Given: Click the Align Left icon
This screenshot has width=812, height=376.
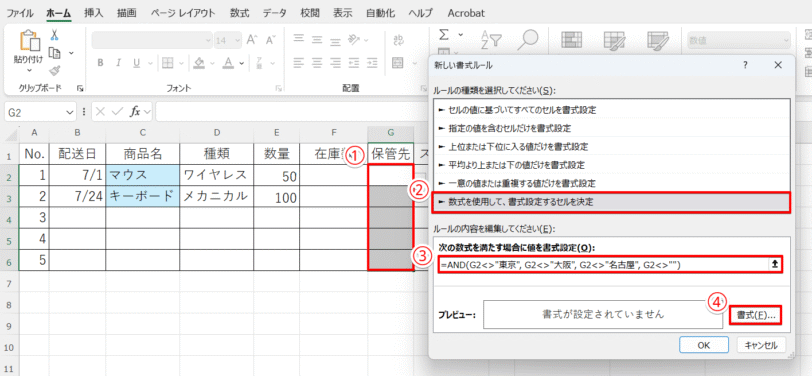Looking at the screenshot, I should click(x=299, y=63).
